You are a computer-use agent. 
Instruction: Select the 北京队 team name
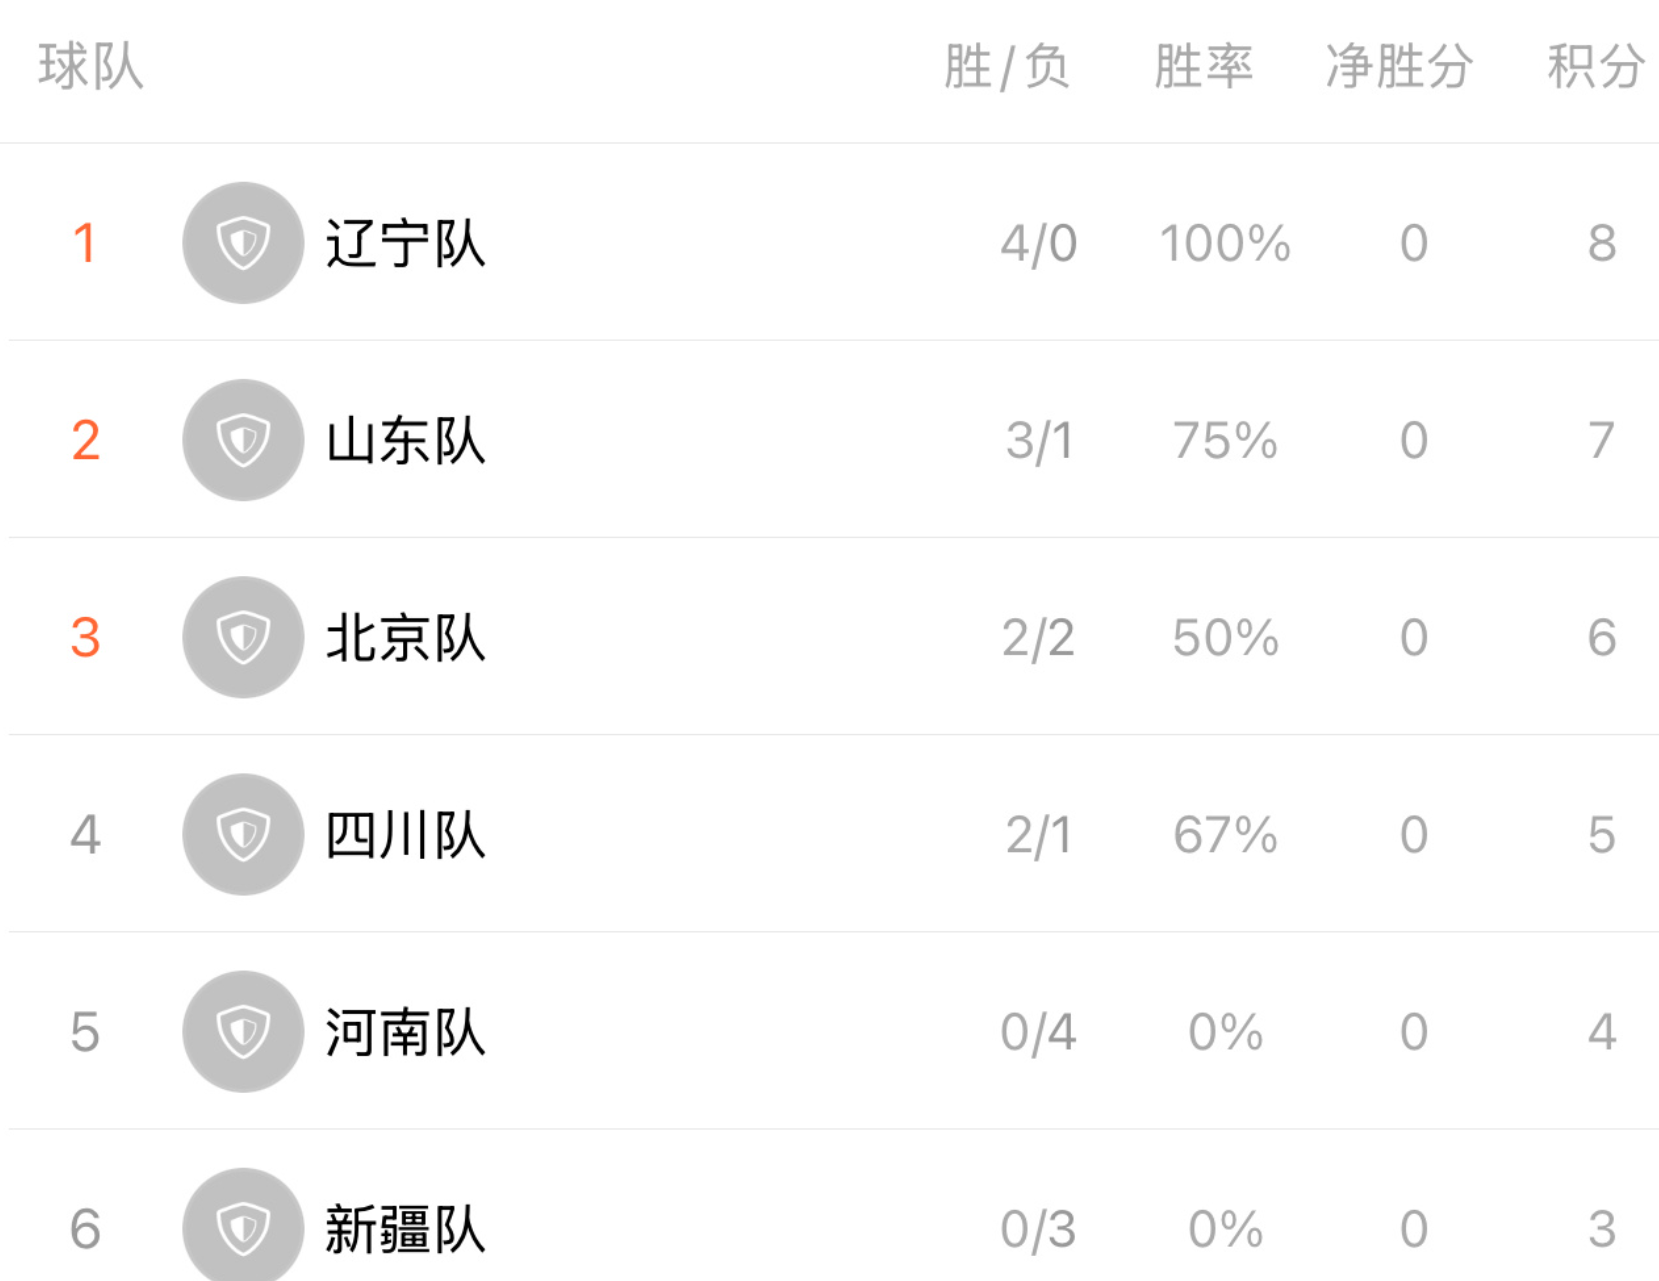(405, 637)
